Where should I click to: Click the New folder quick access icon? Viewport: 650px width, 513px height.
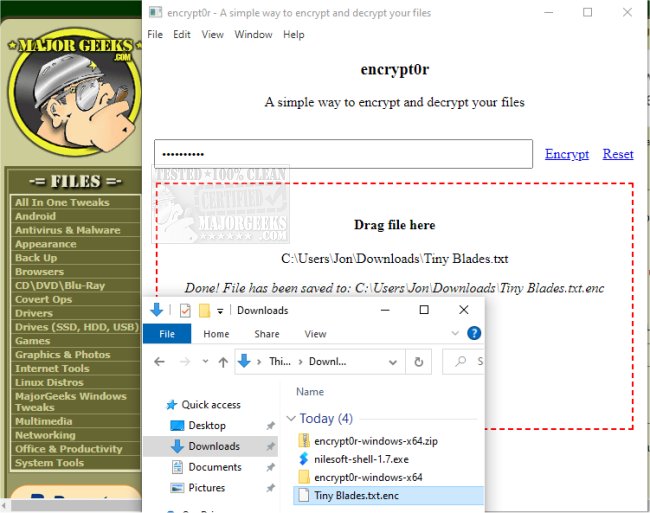[x=204, y=311]
